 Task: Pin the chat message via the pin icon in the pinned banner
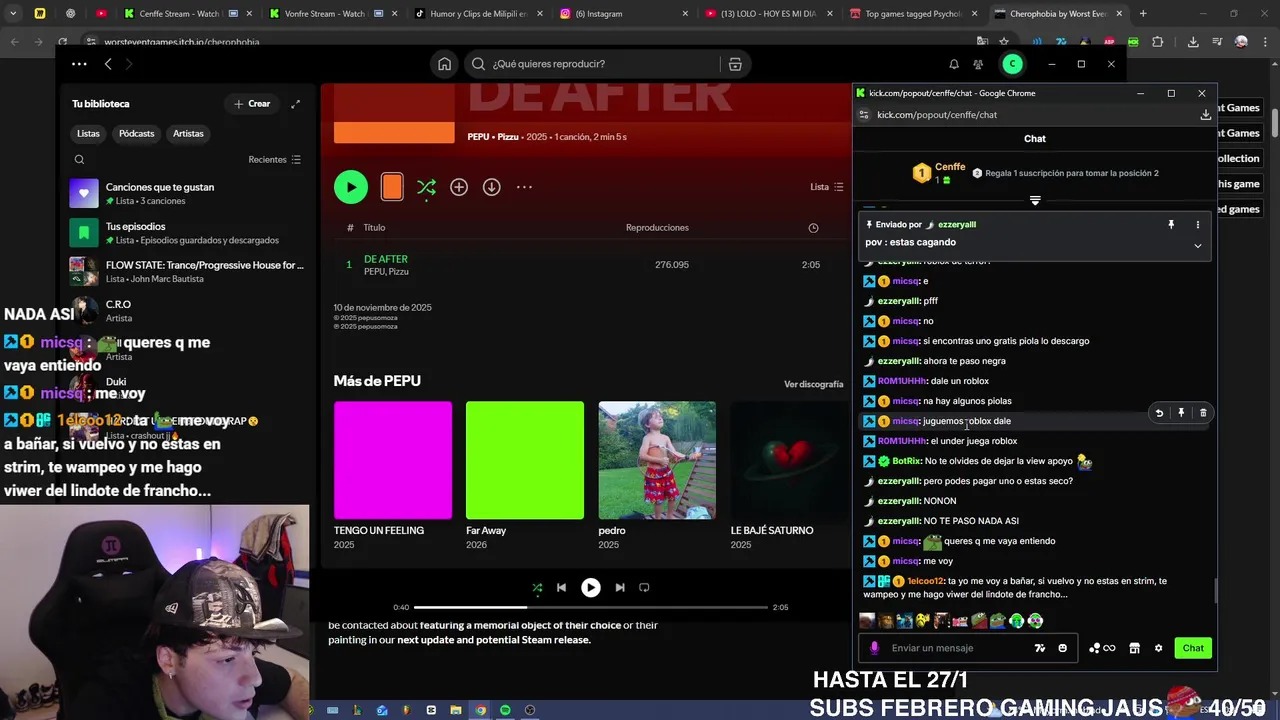point(1171,225)
